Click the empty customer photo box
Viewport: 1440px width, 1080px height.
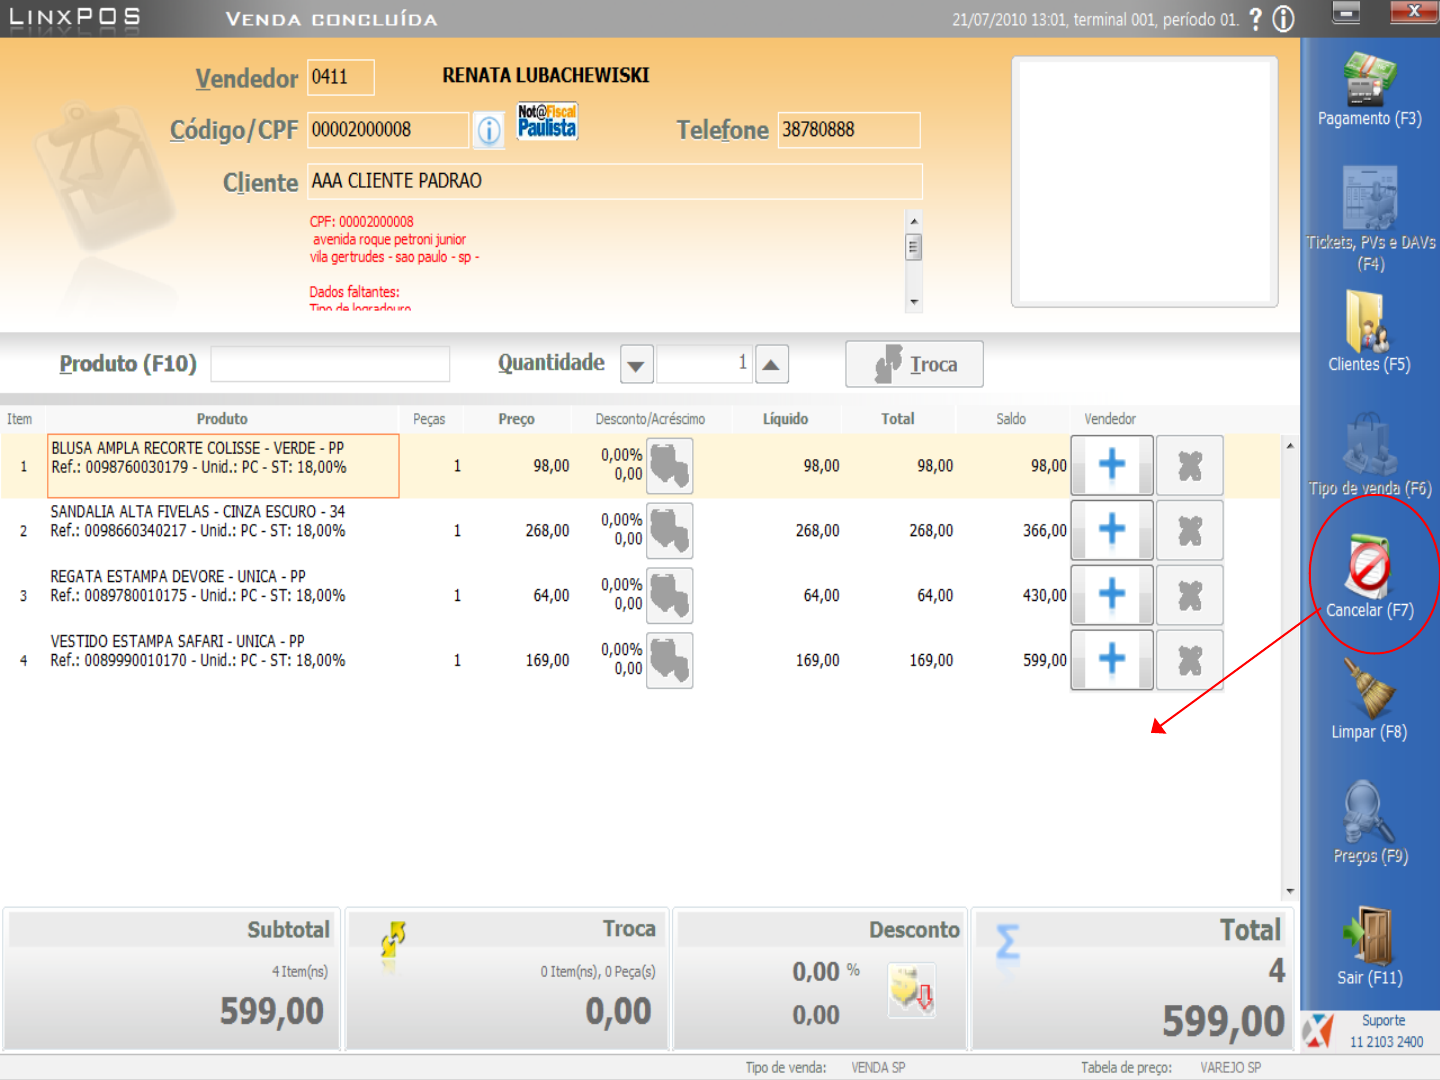1145,181
